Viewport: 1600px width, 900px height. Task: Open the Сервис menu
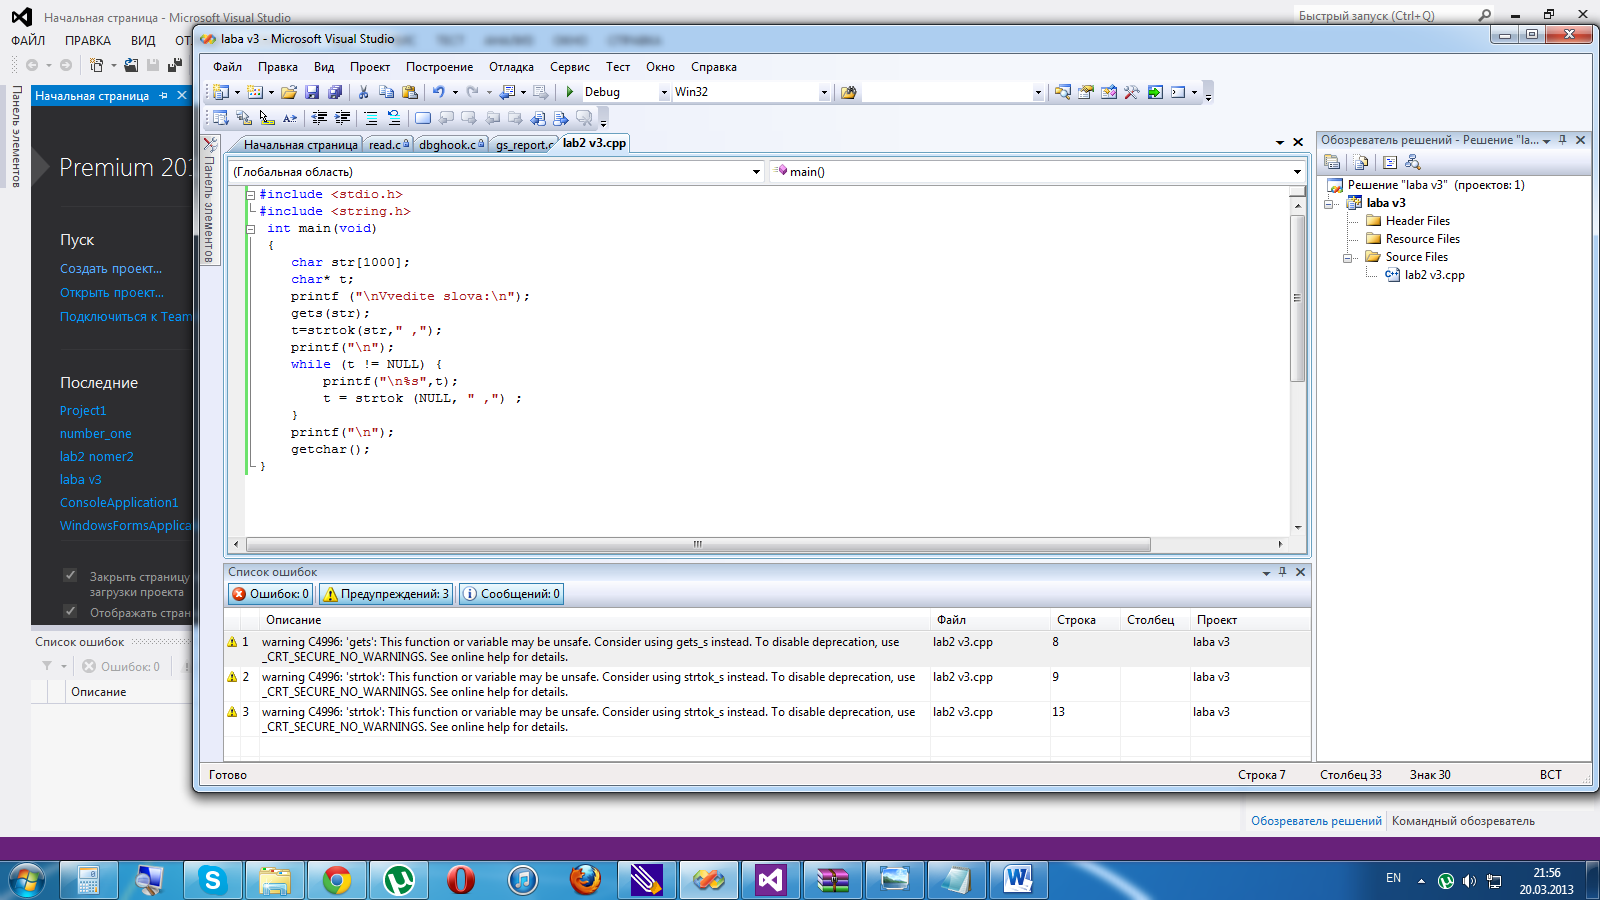569,67
